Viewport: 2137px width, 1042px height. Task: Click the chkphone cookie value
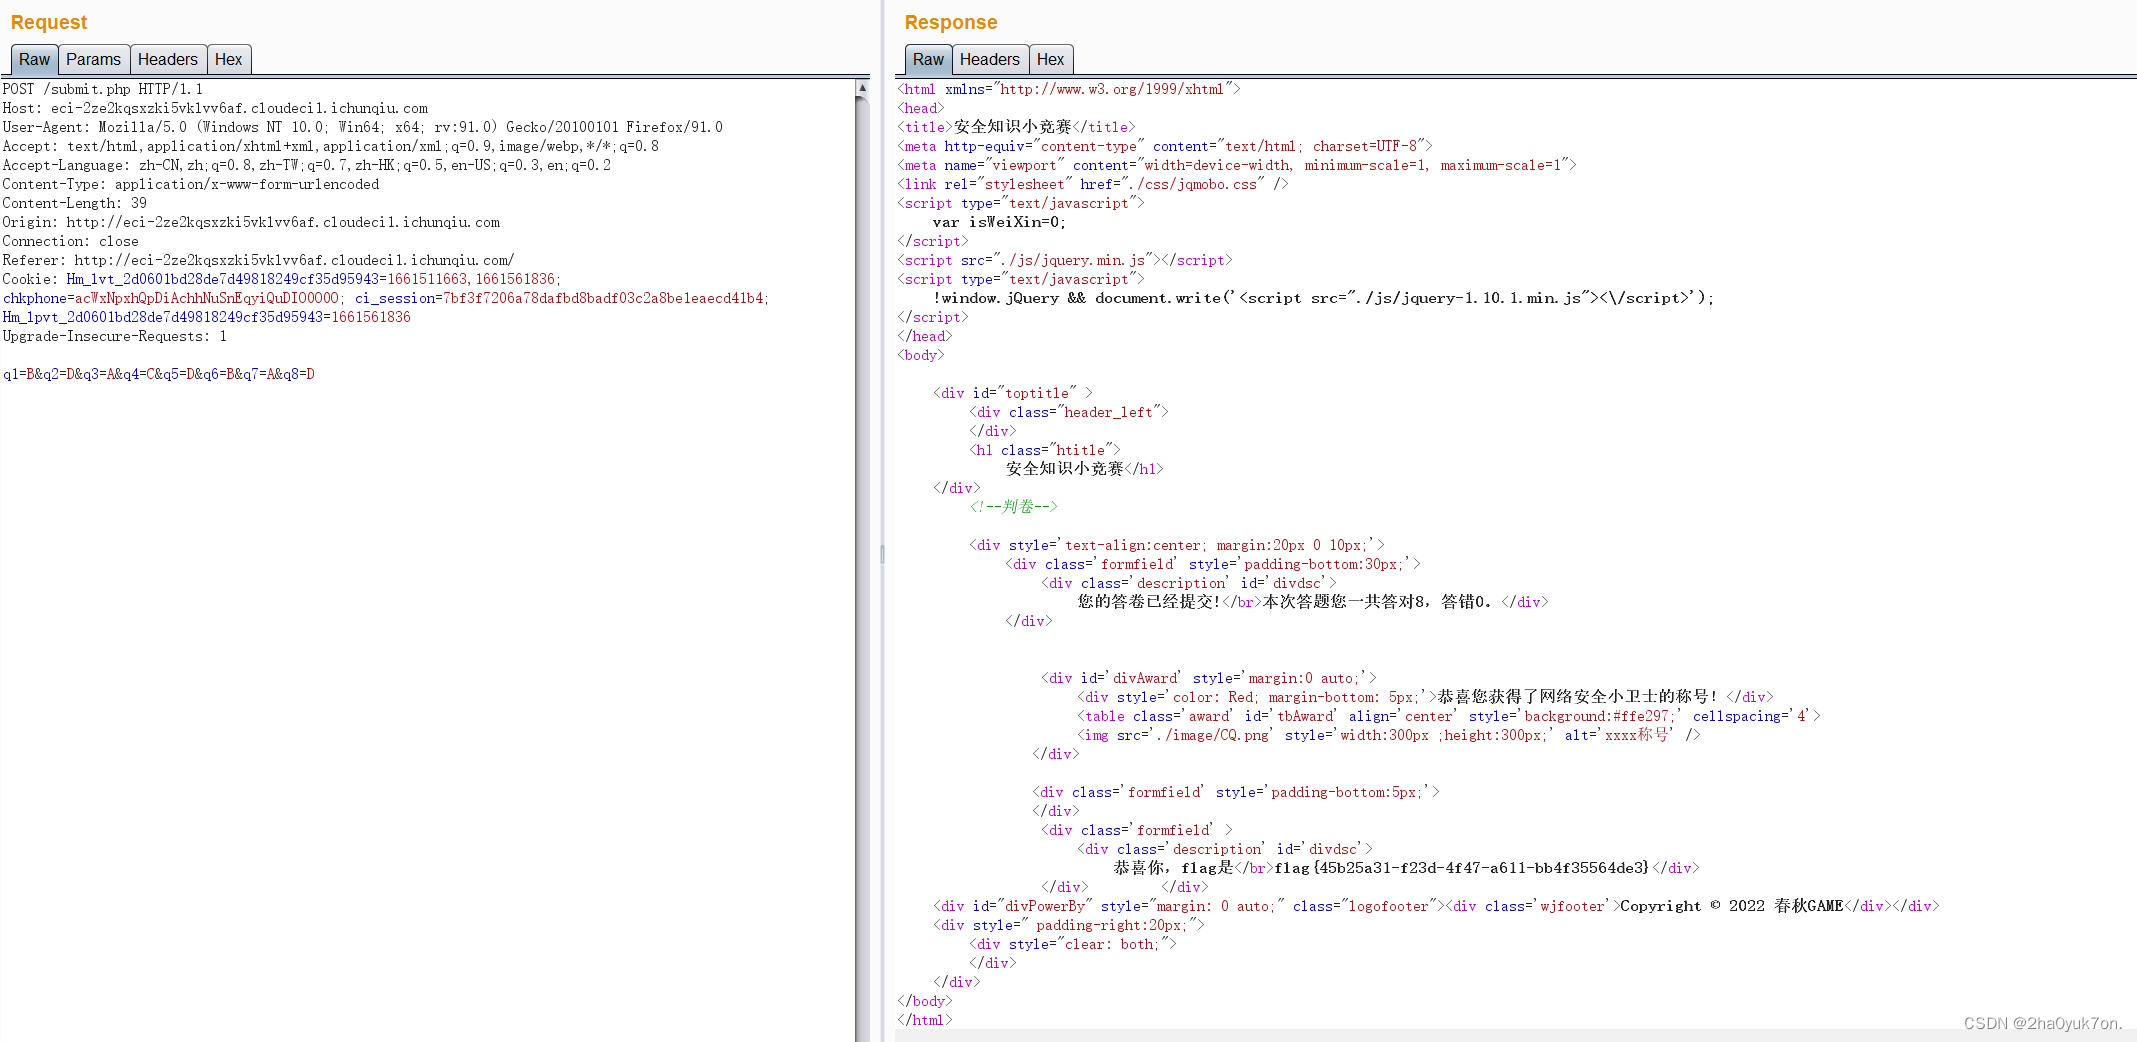pyautogui.click(x=207, y=298)
